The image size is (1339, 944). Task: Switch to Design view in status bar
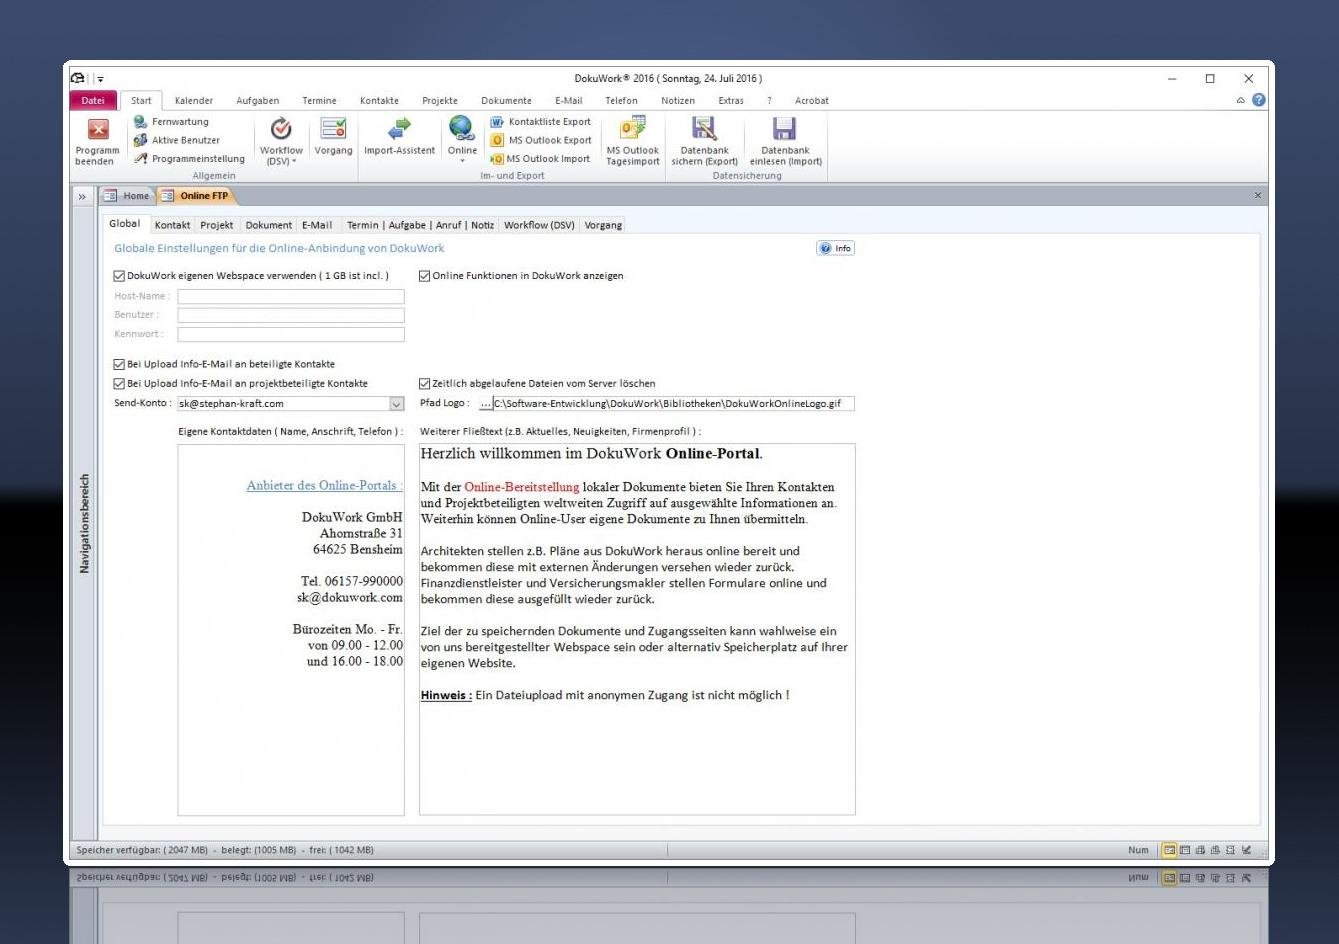point(1246,850)
